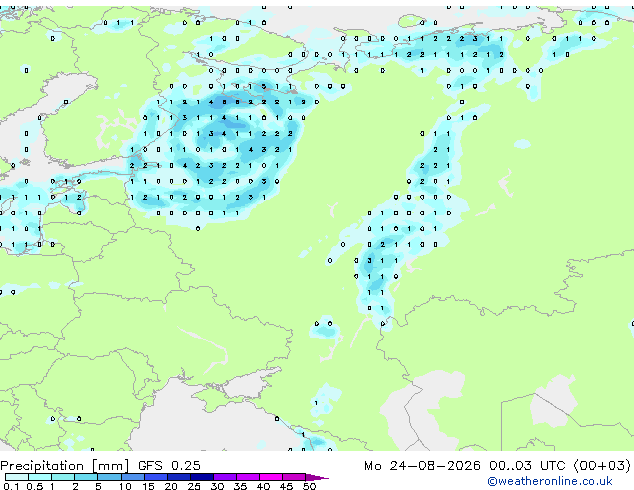Click the above-50 mm arrow tip of legend
The width and height of the screenshot is (634, 490).
317,477
